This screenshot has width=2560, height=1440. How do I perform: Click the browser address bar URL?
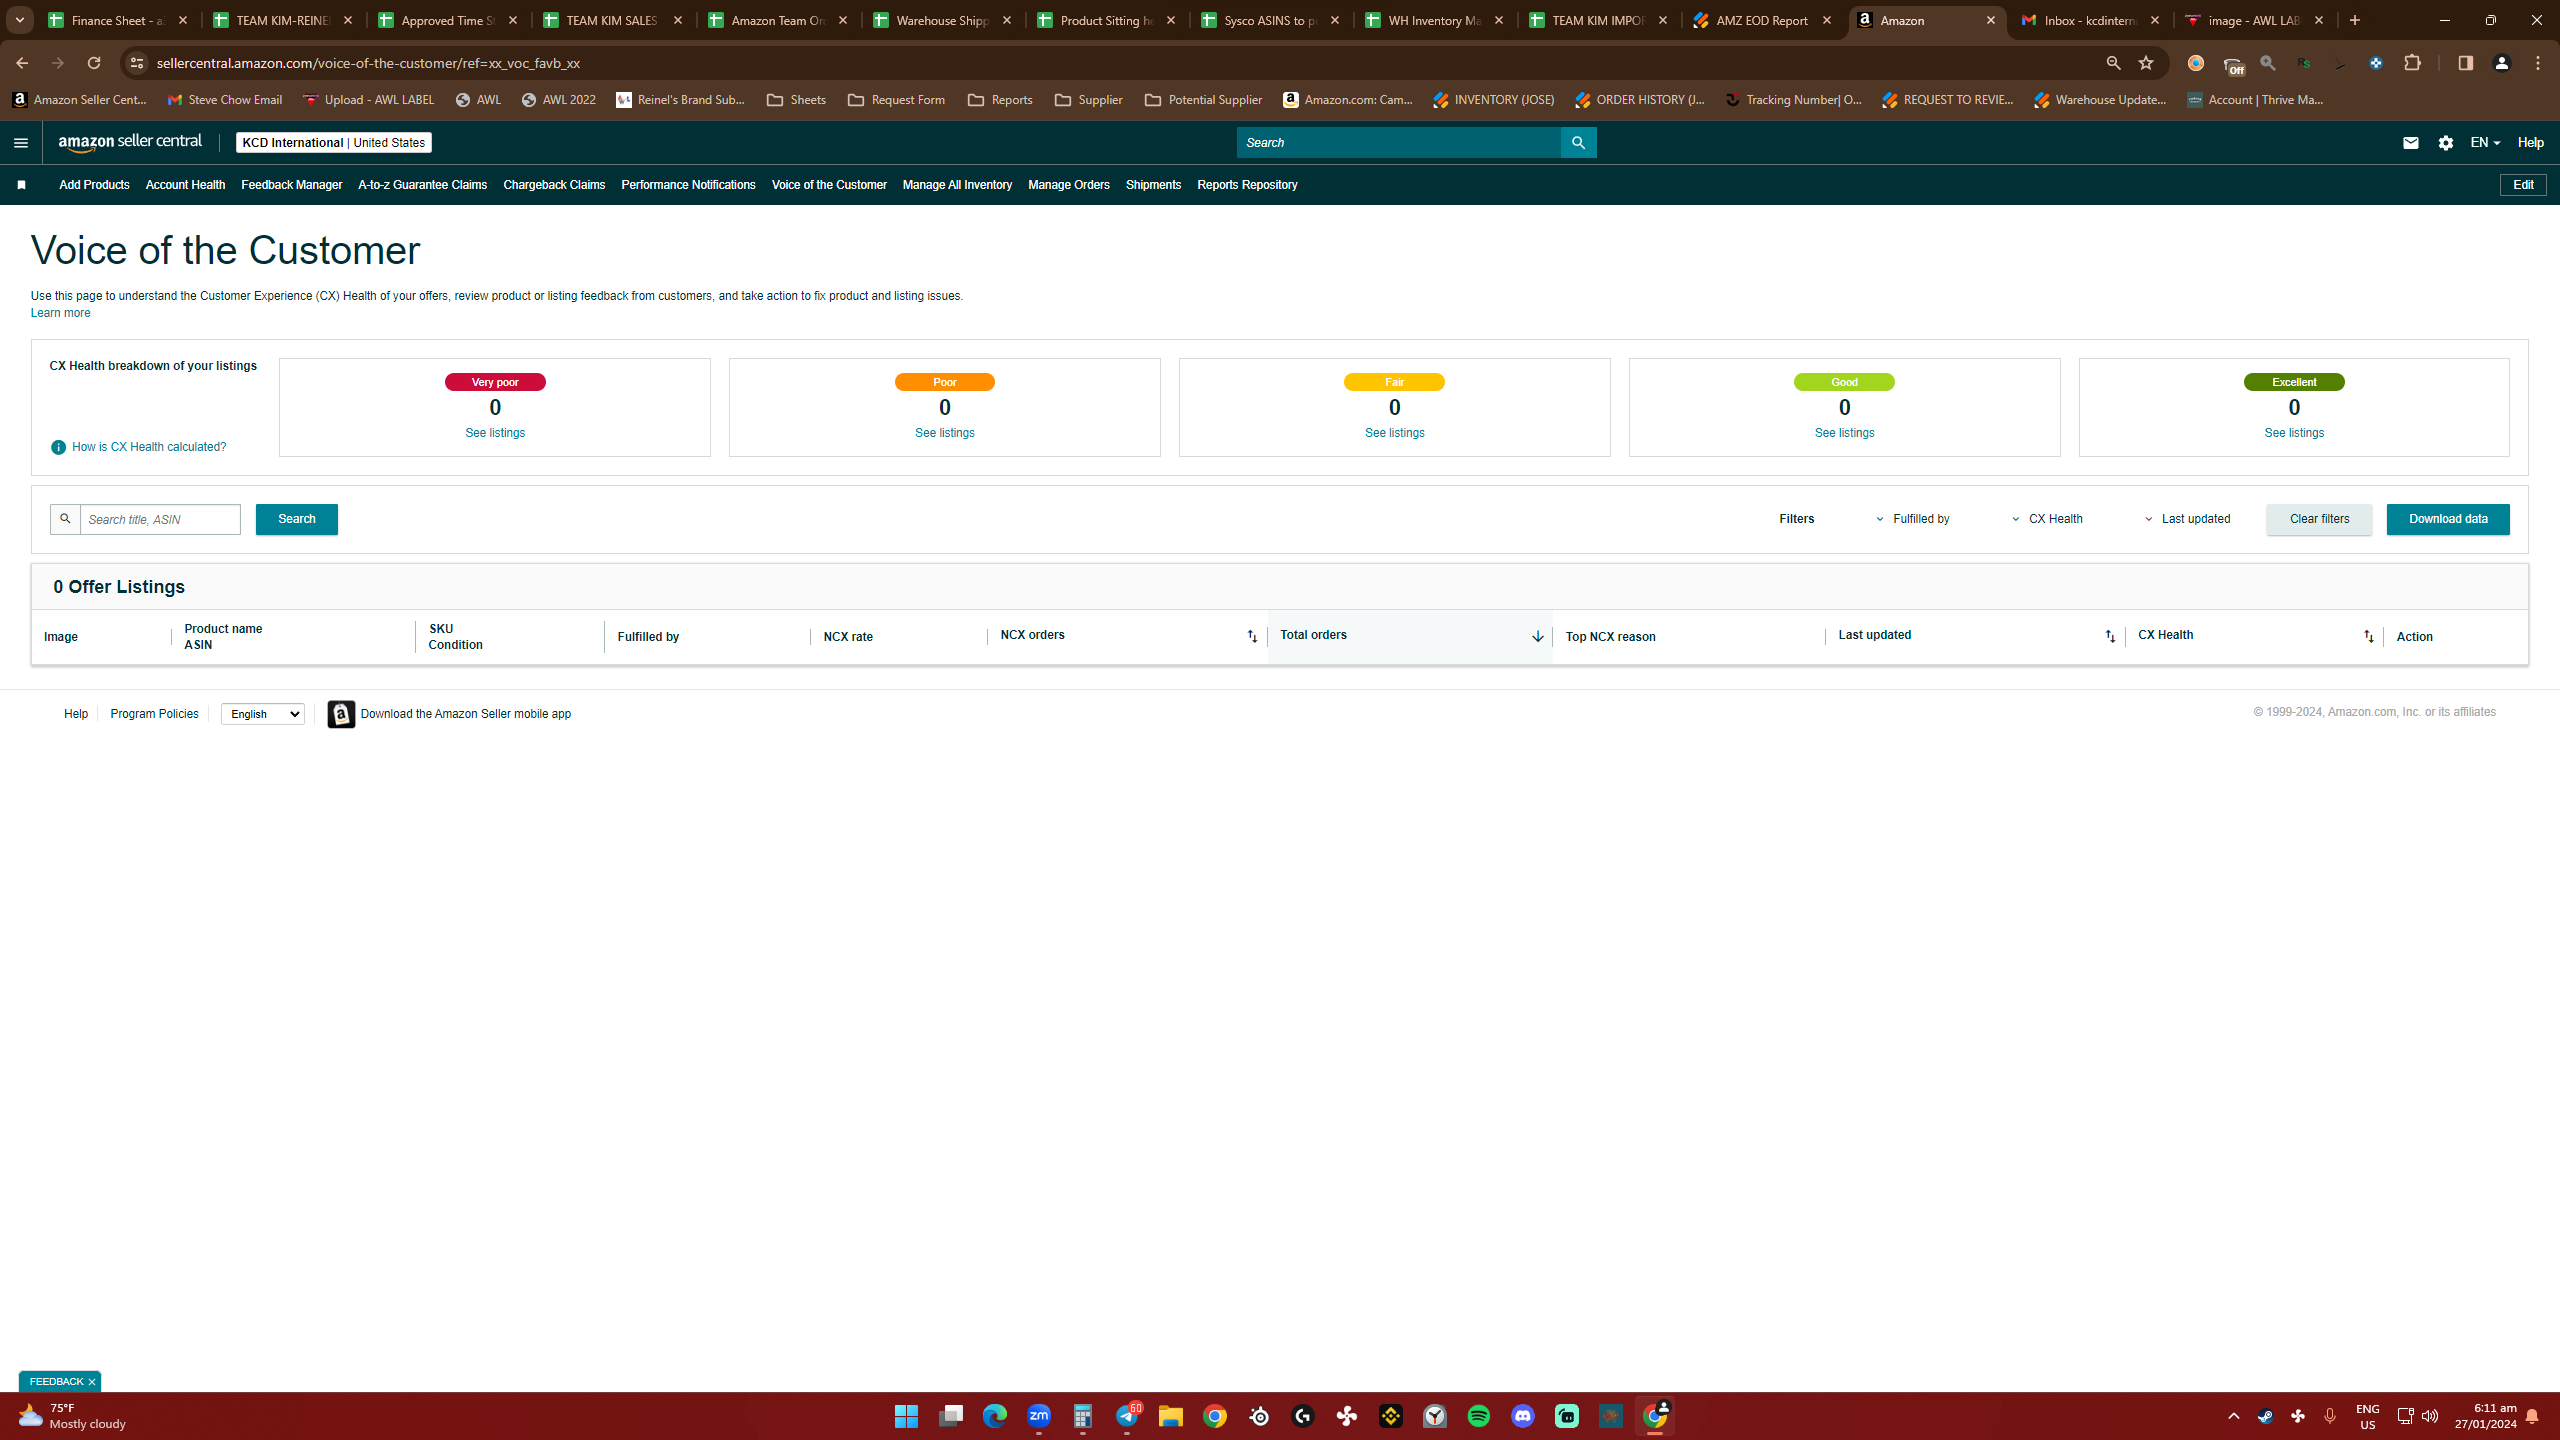[368, 63]
